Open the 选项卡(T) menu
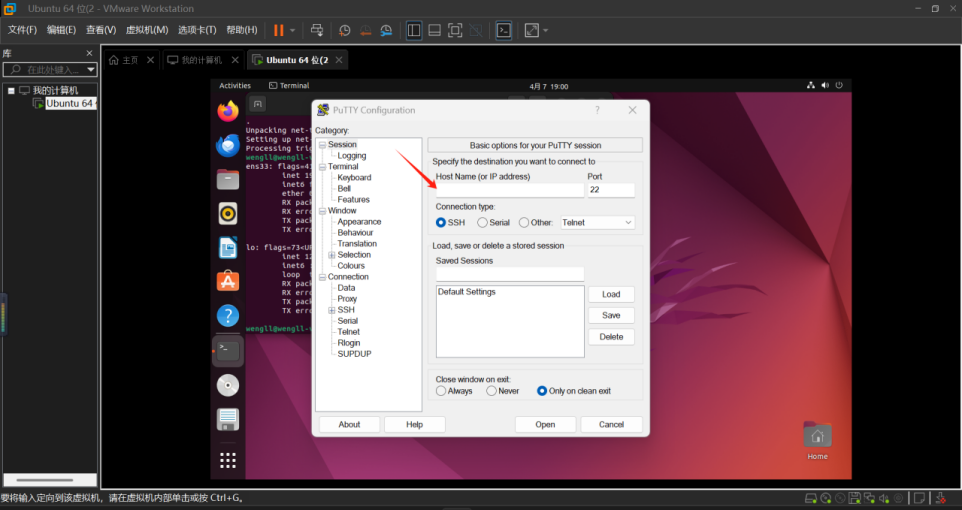 click(197, 30)
